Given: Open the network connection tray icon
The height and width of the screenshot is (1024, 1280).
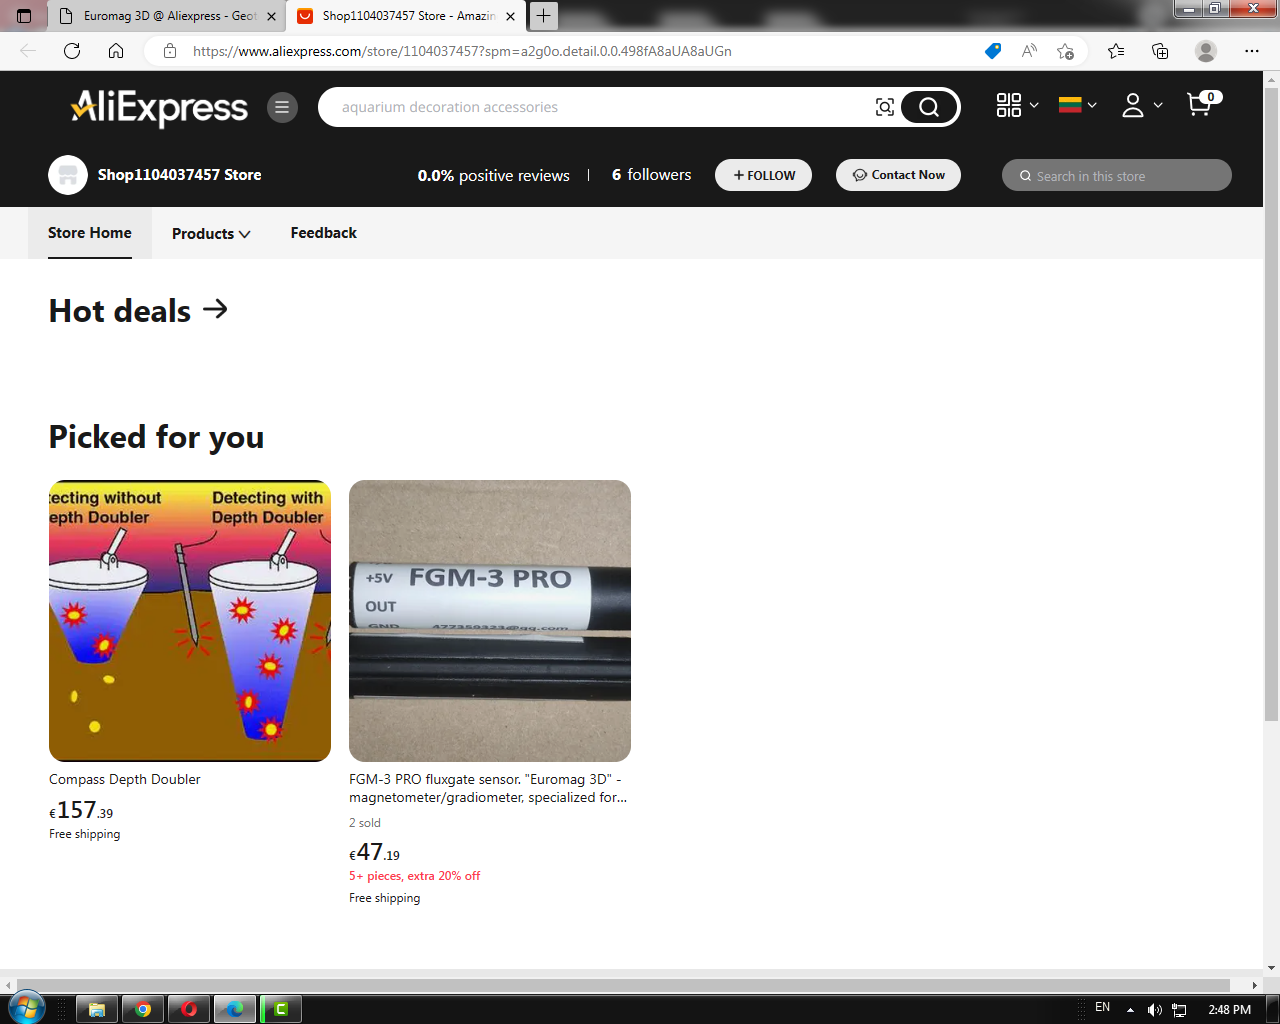Looking at the screenshot, I should click(1179, 1010).
